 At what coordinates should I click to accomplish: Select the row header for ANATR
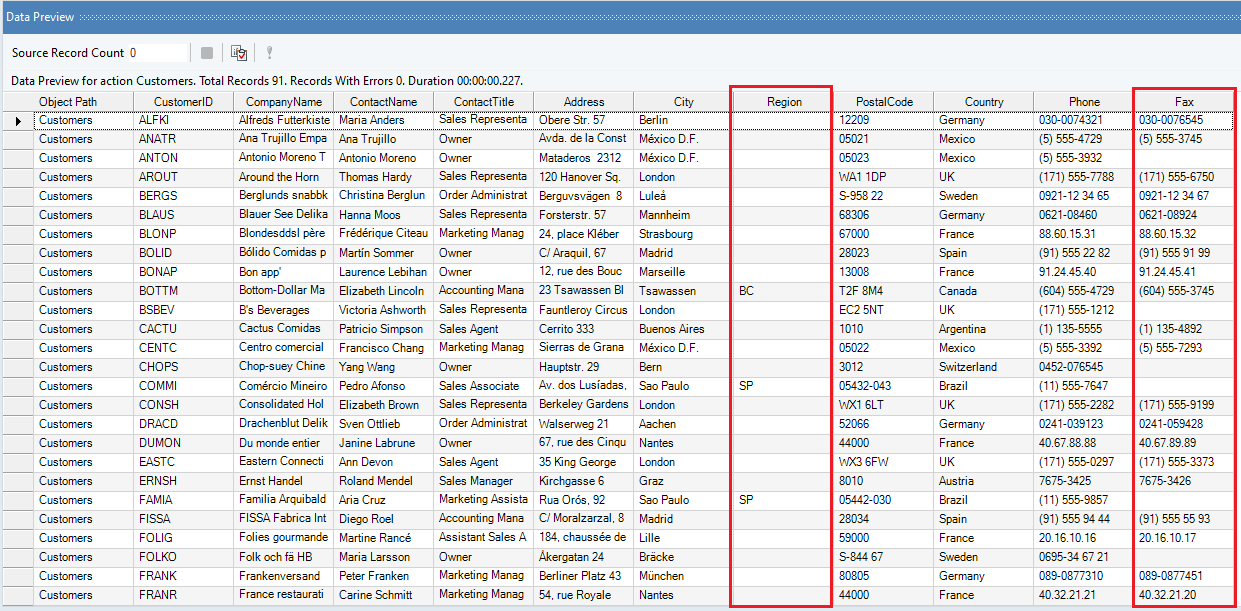18,139
